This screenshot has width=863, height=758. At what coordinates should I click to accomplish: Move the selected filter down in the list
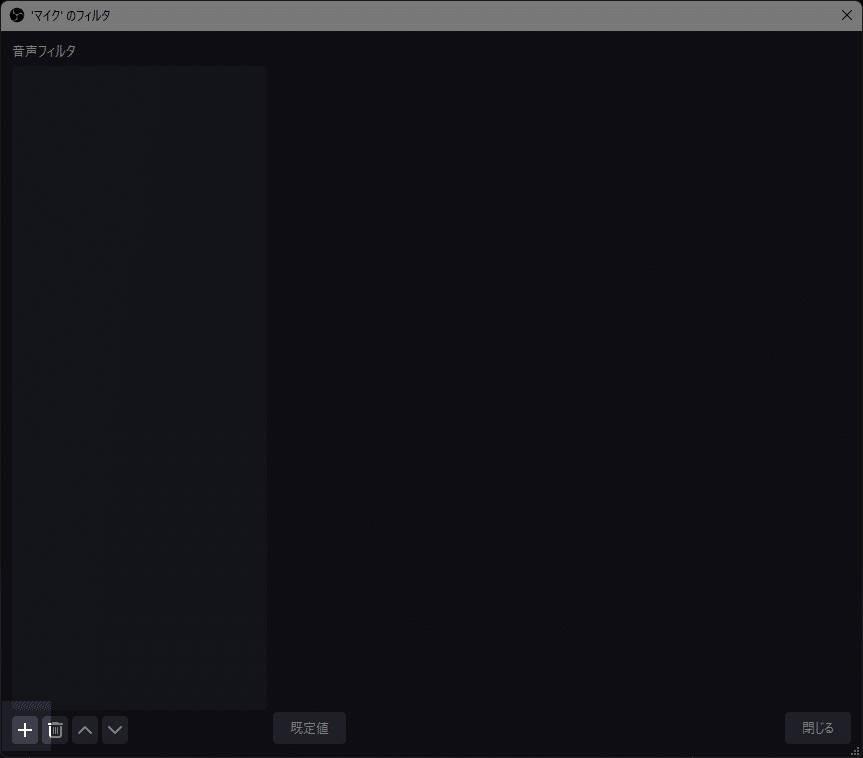pyautogui.click(x=115, y=730)
